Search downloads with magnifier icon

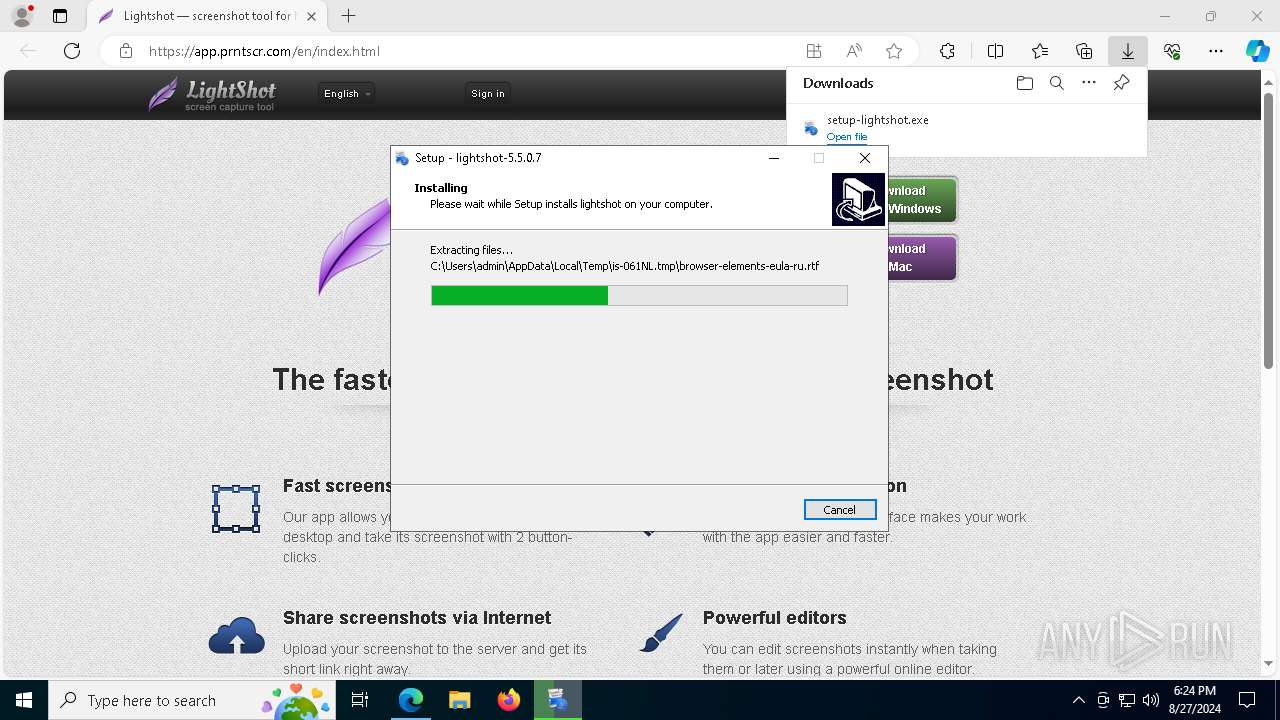click(1056, 83)
